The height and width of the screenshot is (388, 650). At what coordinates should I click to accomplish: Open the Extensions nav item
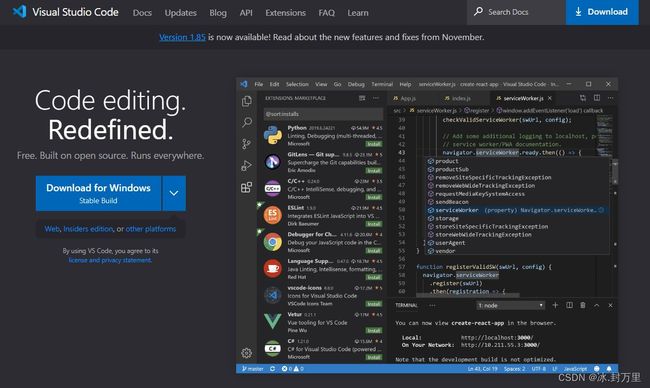pos(285,13)
